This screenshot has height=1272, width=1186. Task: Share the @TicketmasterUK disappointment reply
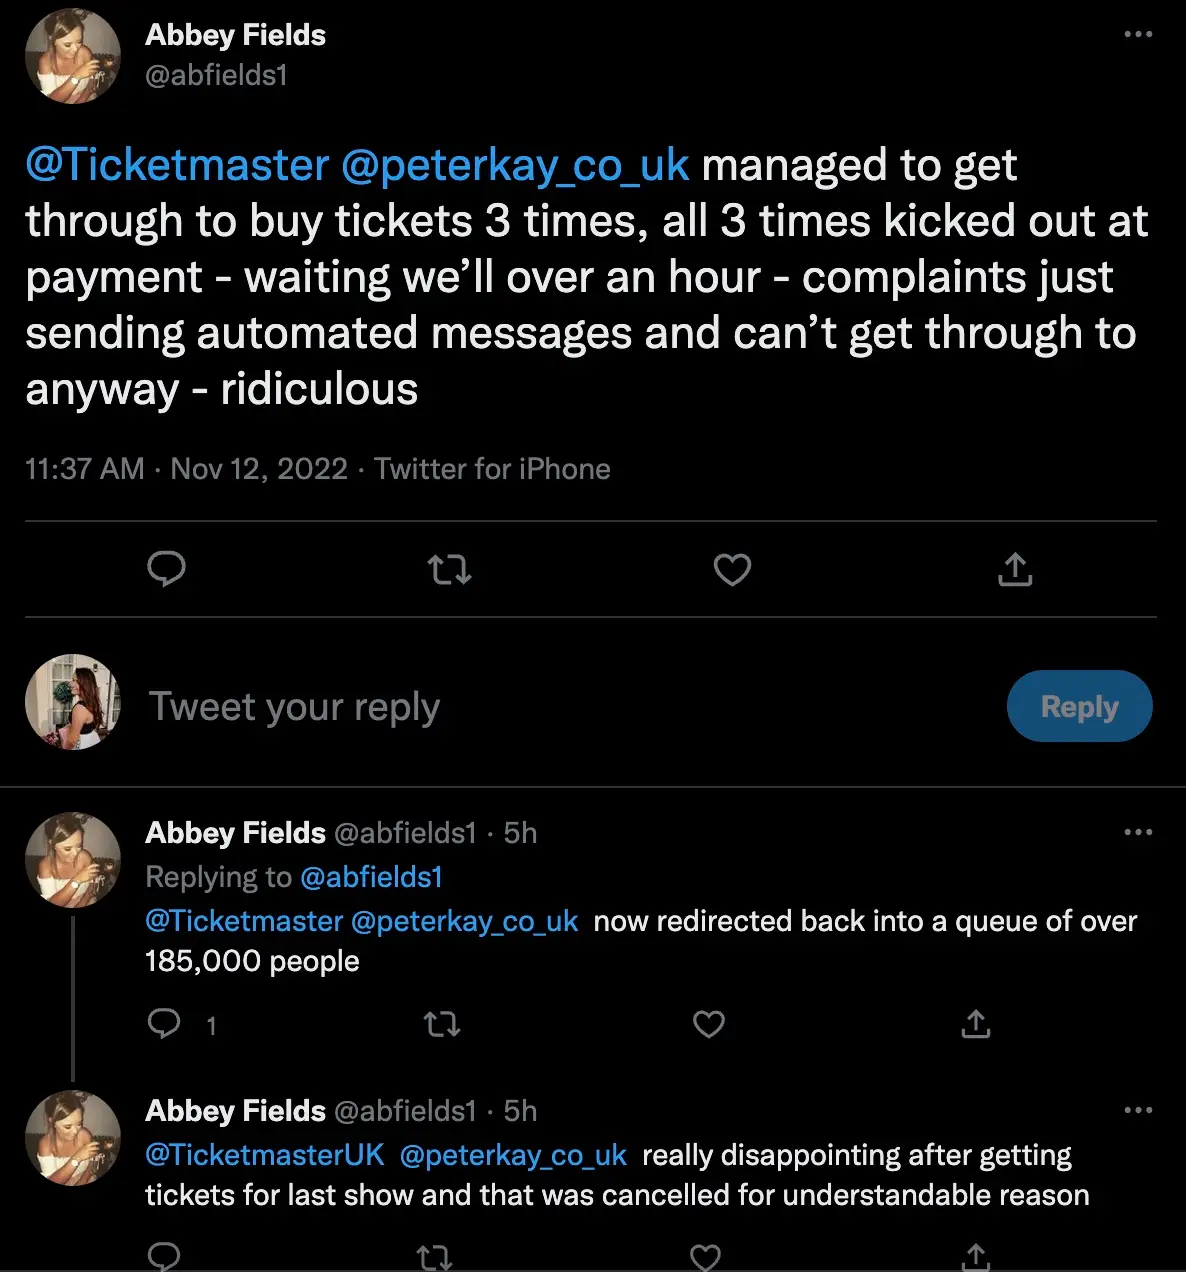975,1255
